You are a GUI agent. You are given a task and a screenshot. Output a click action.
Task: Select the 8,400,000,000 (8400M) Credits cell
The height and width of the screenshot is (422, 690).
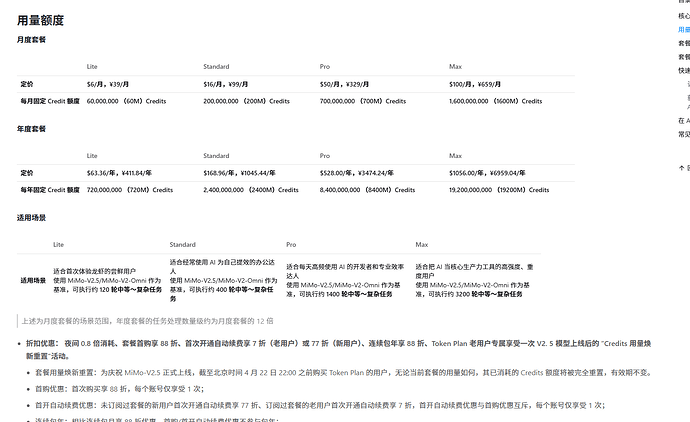[367, 190]
